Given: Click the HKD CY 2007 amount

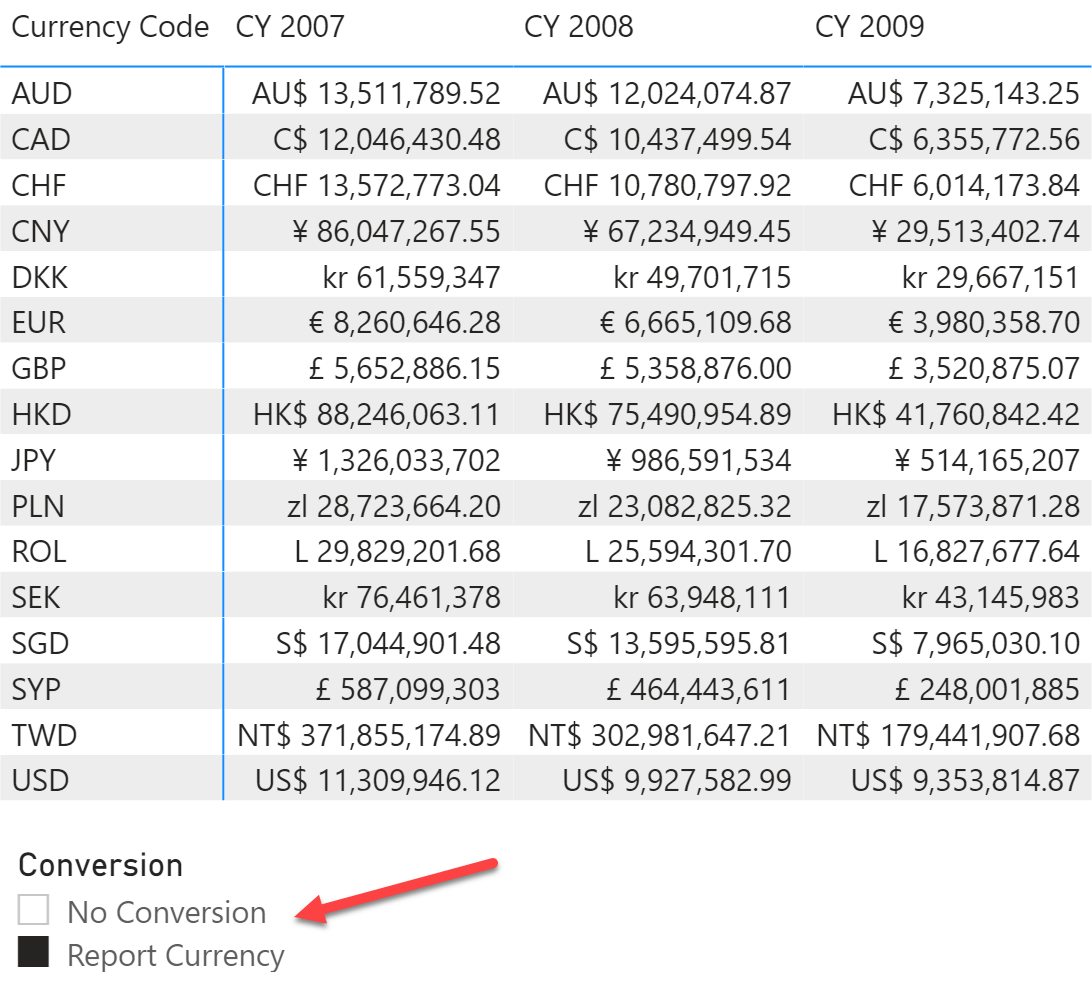Looking at the screenshot, I should 376,415.
